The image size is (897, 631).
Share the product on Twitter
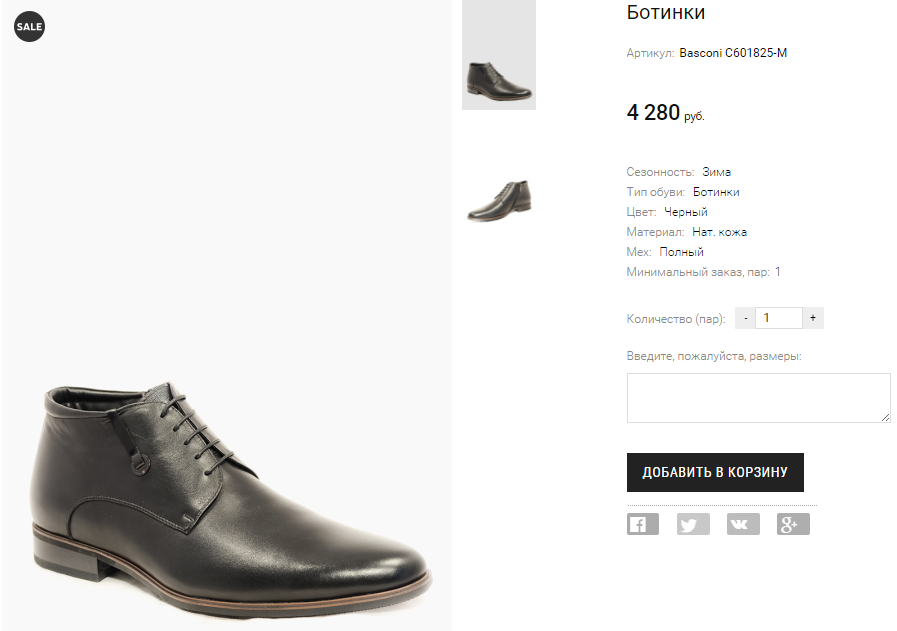click(x=693, y=524)
